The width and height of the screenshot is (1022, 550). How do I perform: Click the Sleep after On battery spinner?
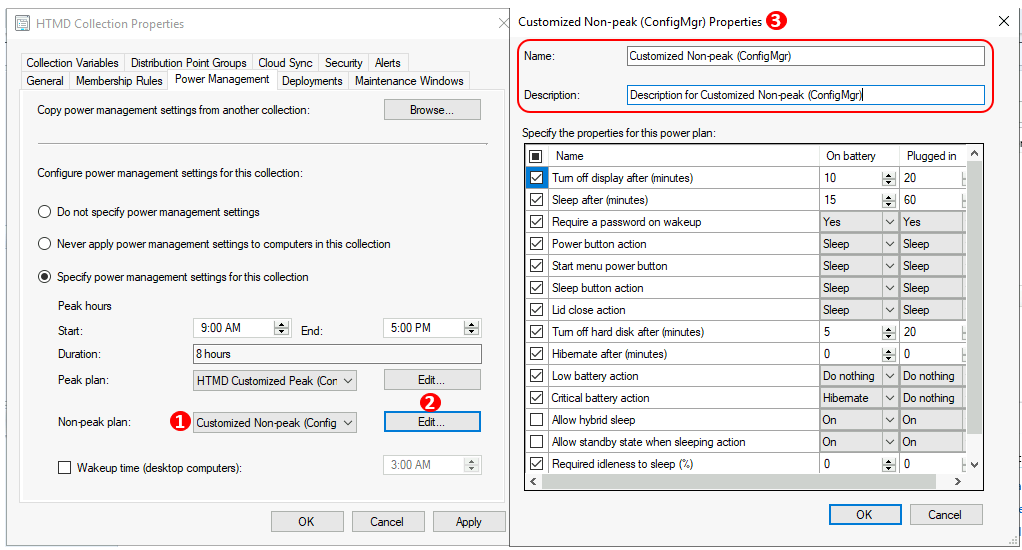[x=888, y=200]
